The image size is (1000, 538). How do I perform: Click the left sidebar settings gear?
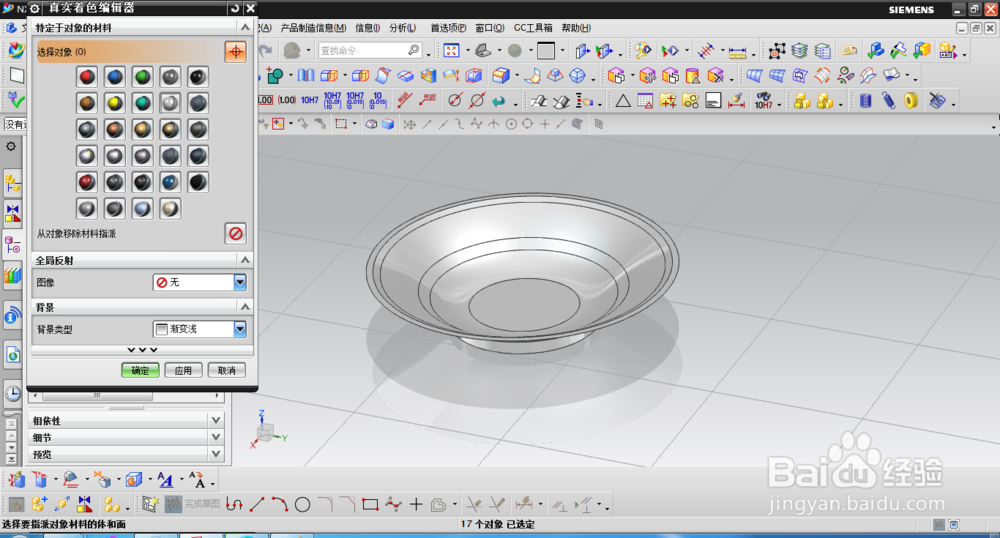[11, 147]
